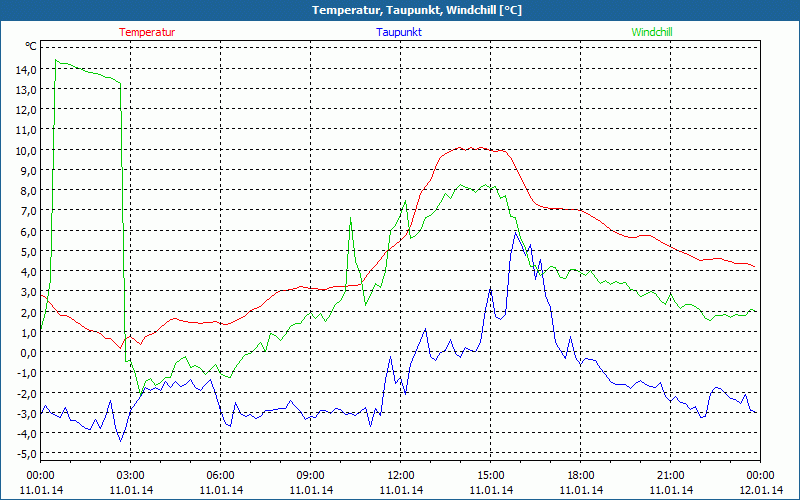This screenshot has height=500, width=800.
Task: Click the 3,0 y-axis value
Action: 29,292
